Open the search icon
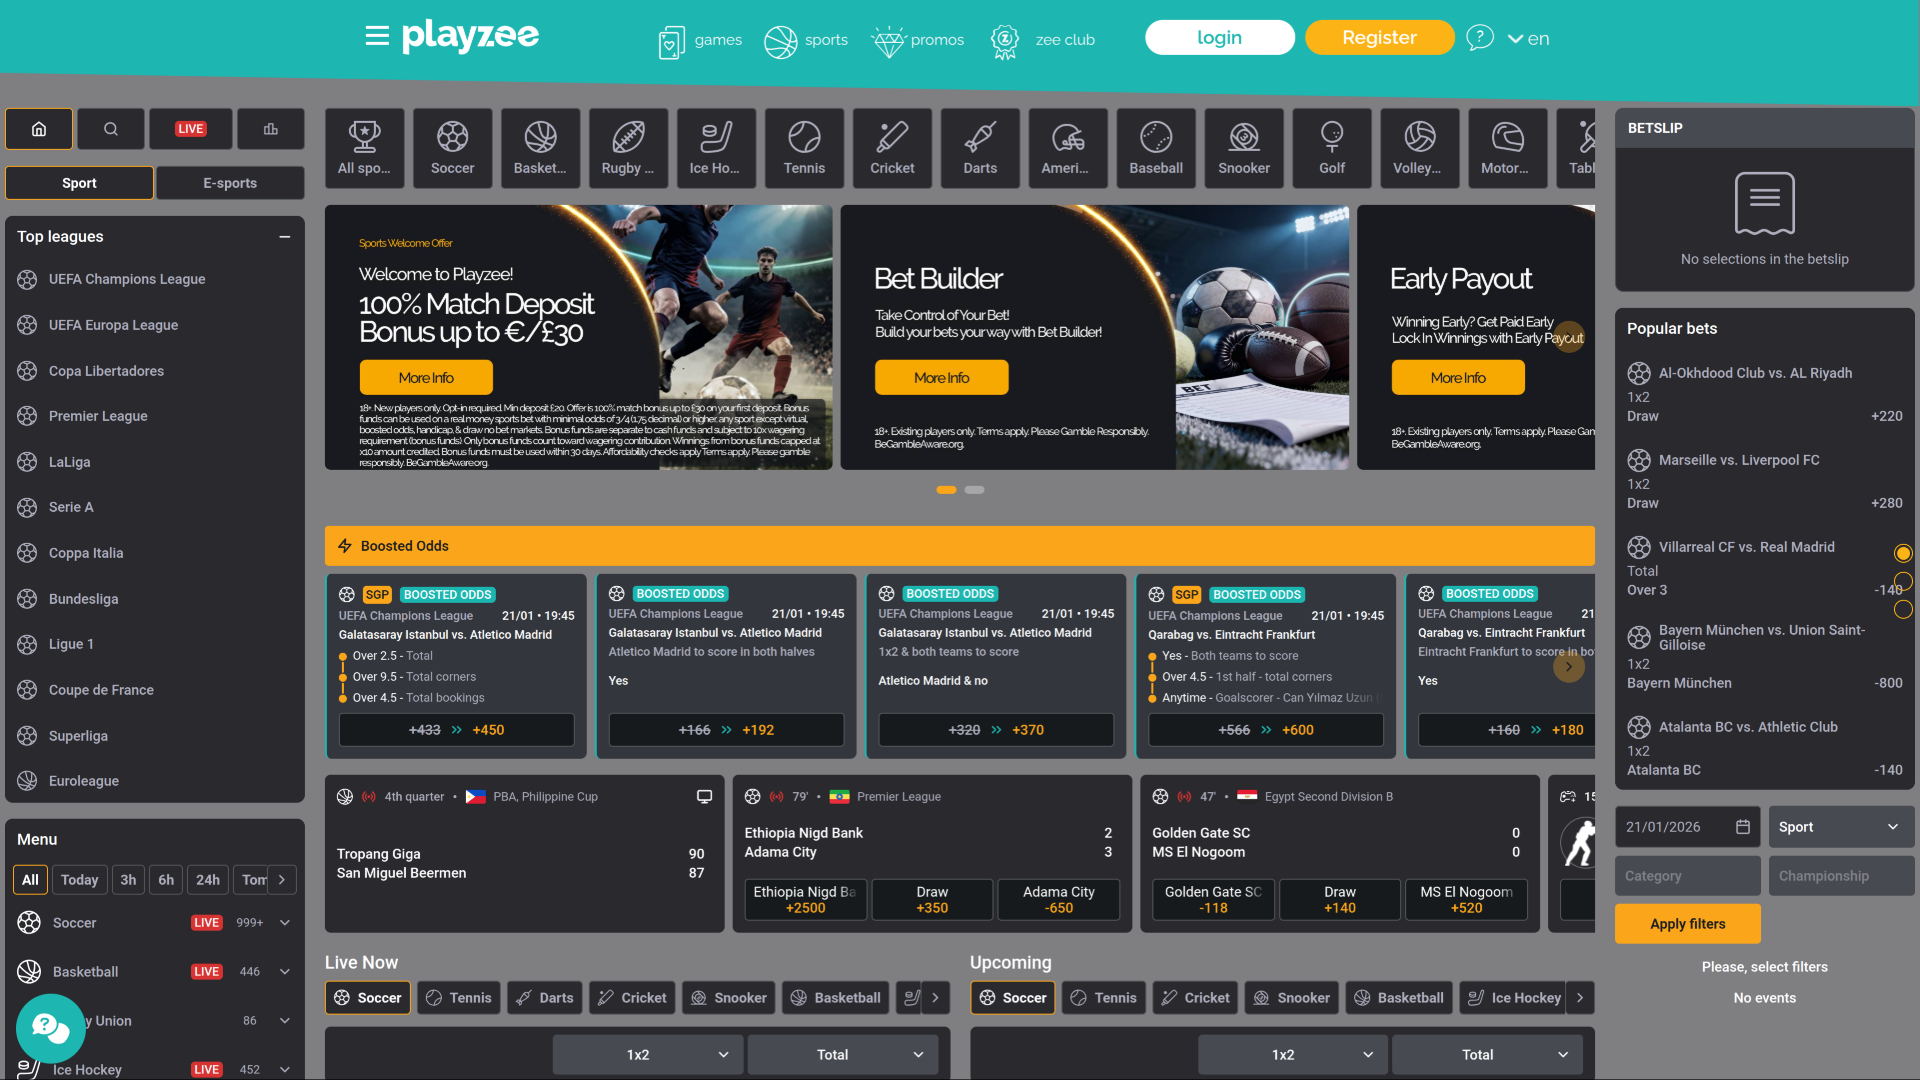The image size is (1920, 1080). point(110,128)
